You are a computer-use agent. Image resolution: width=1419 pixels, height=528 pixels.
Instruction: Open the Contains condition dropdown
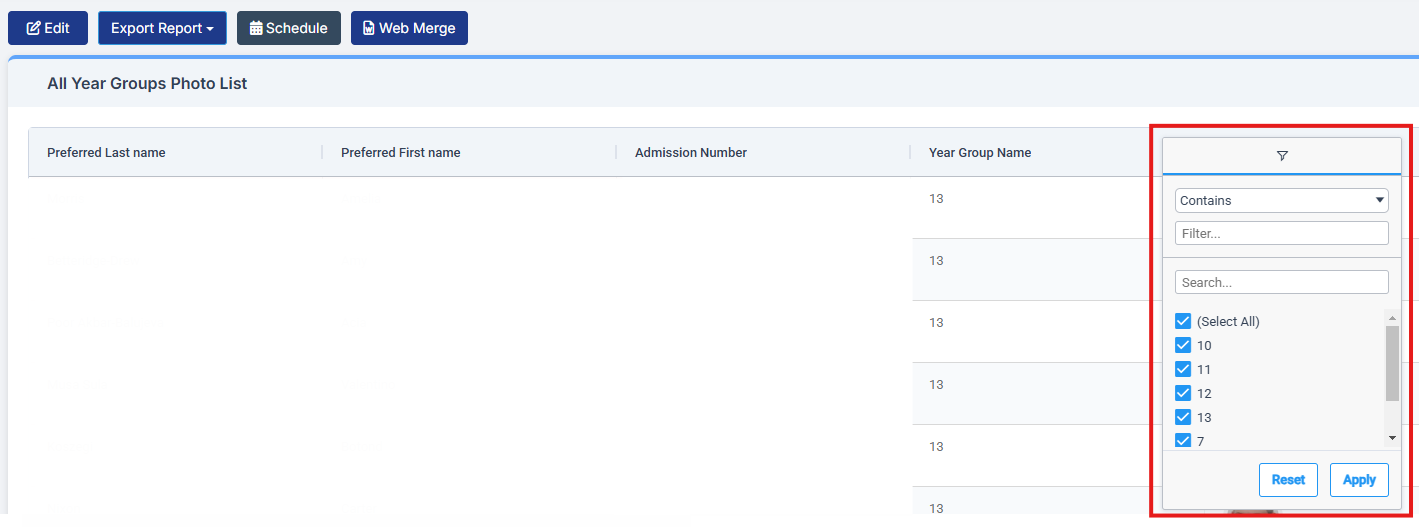click(x=1281, y=200)
